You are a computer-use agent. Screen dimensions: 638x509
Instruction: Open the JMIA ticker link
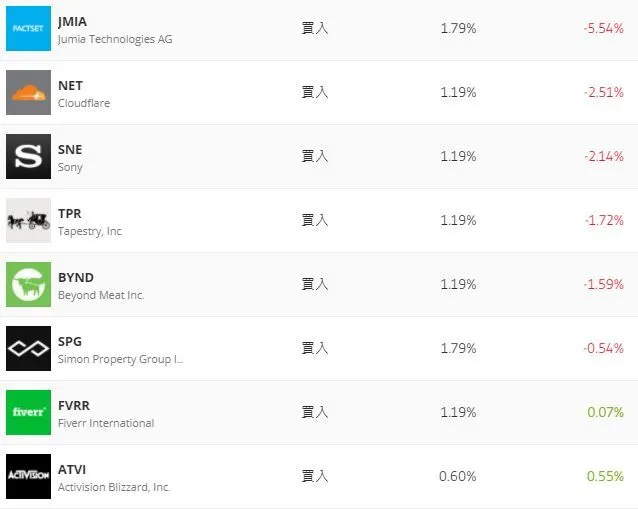(x=72, y=21)
